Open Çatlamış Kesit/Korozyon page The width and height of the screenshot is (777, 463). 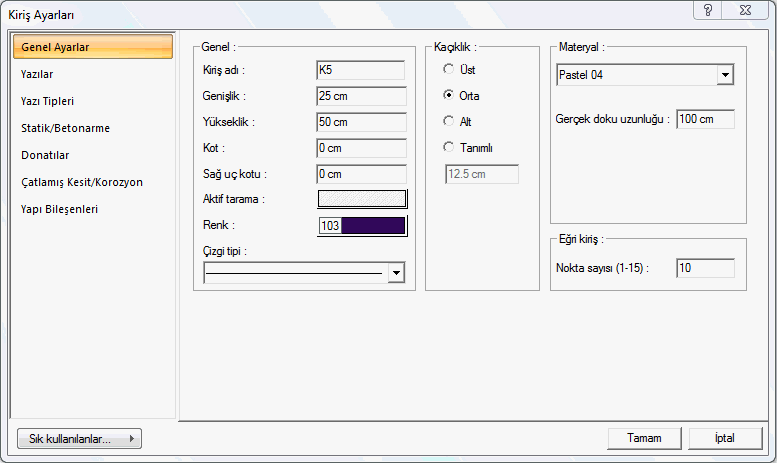pos(82,182)
